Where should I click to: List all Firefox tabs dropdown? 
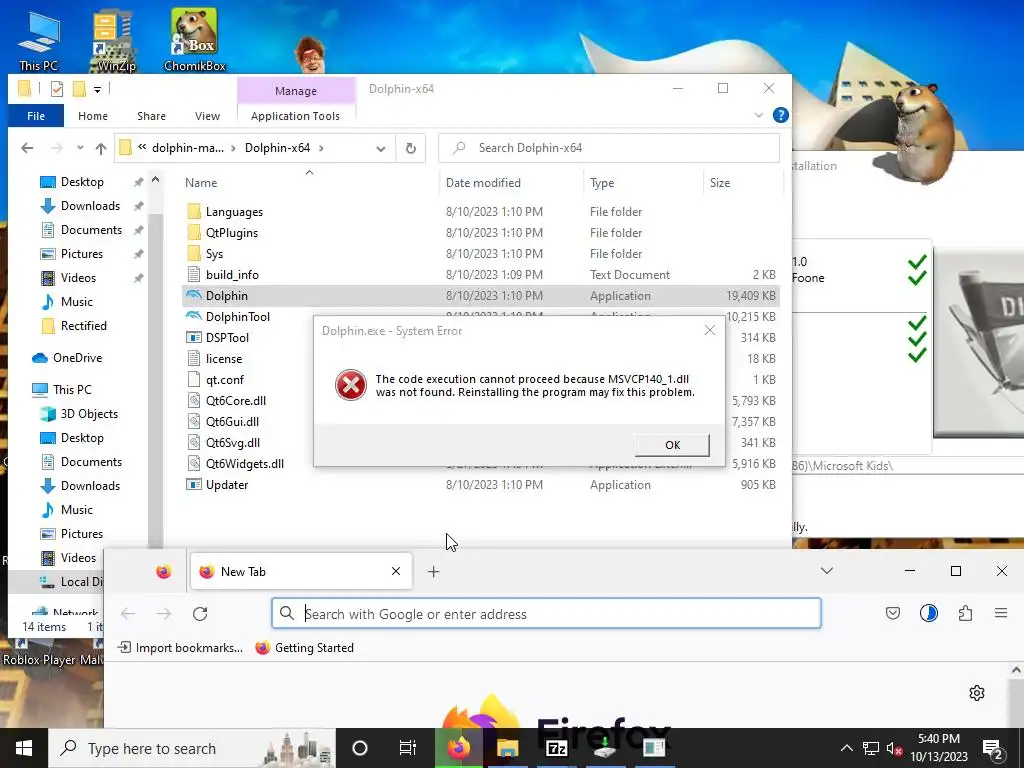(827, 571)
